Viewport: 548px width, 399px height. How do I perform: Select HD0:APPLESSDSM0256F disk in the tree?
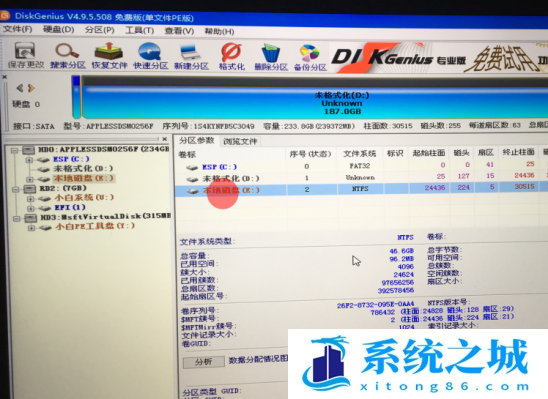click(x=103, y=150)
